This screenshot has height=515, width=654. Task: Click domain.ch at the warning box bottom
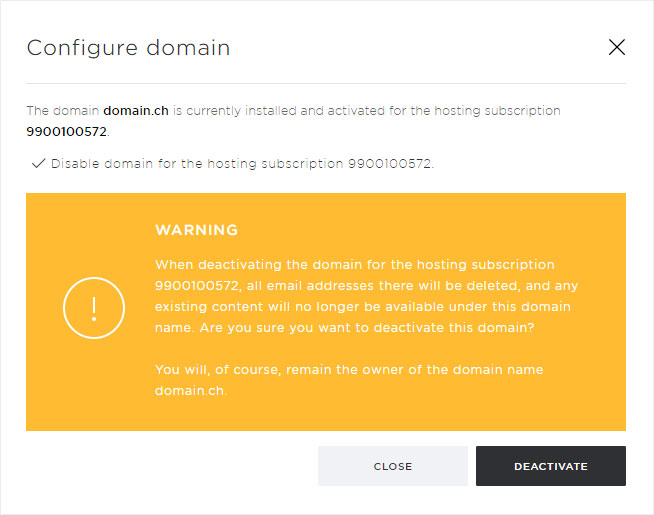190,391
